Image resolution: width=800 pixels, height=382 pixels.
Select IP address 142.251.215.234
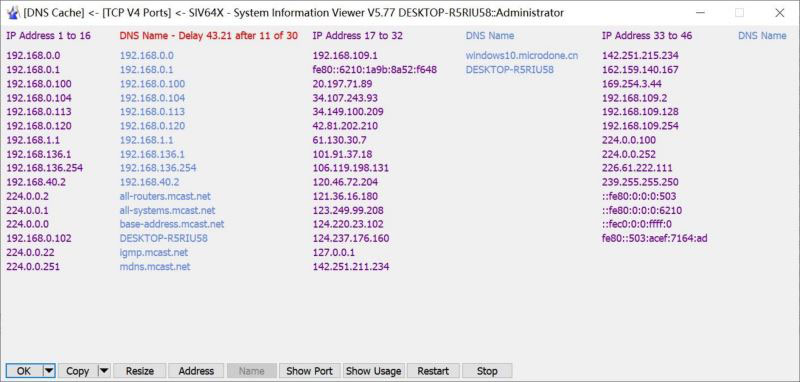tap(640, 56)
